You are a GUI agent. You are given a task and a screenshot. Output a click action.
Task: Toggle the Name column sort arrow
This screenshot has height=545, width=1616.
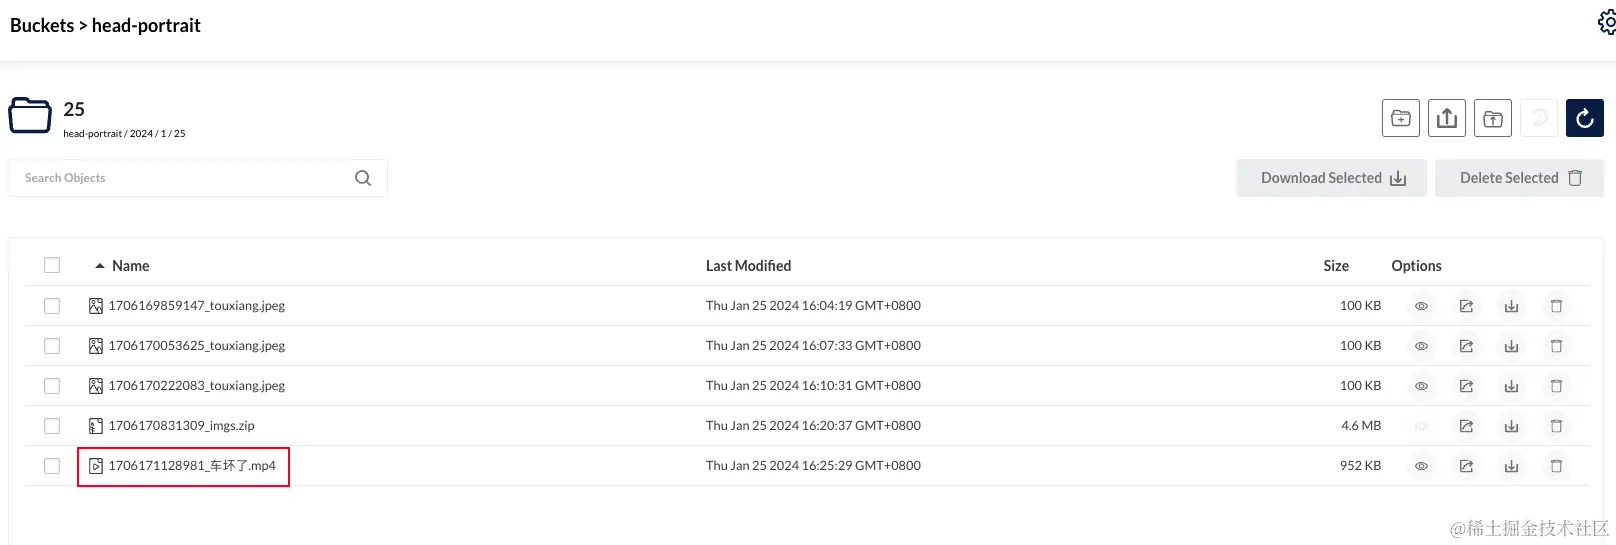pyautogui.click(x=100, y=266)
